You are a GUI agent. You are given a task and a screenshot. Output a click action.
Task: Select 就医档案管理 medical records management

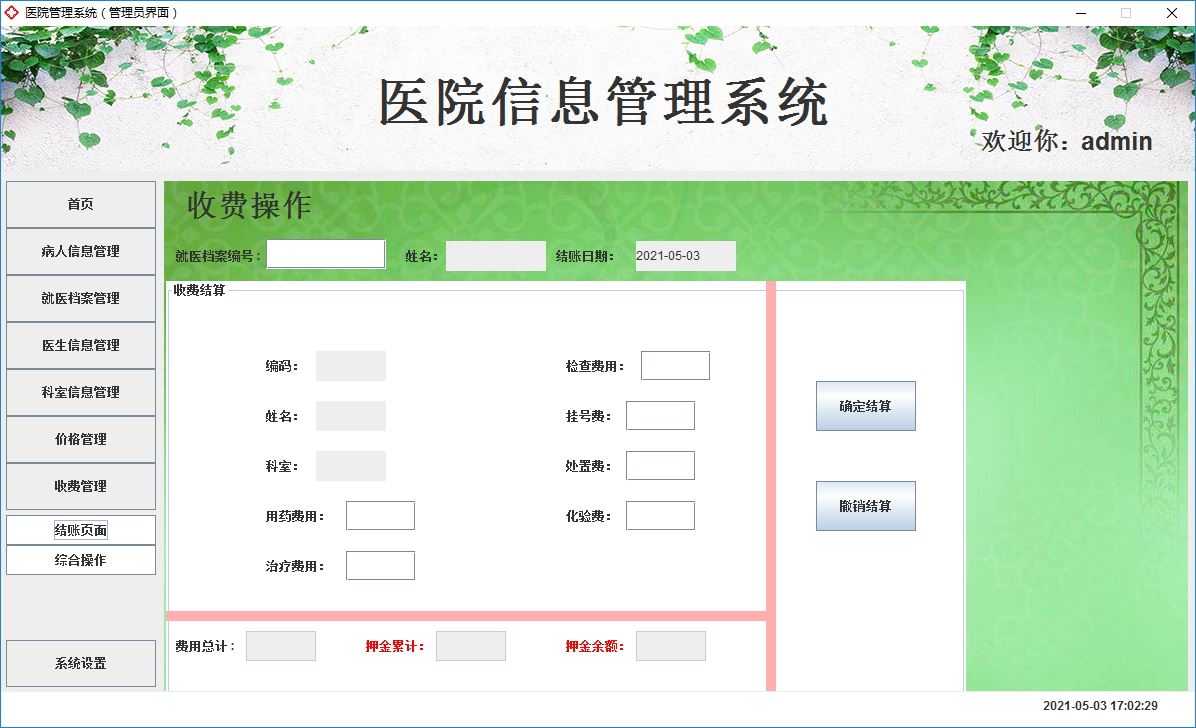[80, 298]
